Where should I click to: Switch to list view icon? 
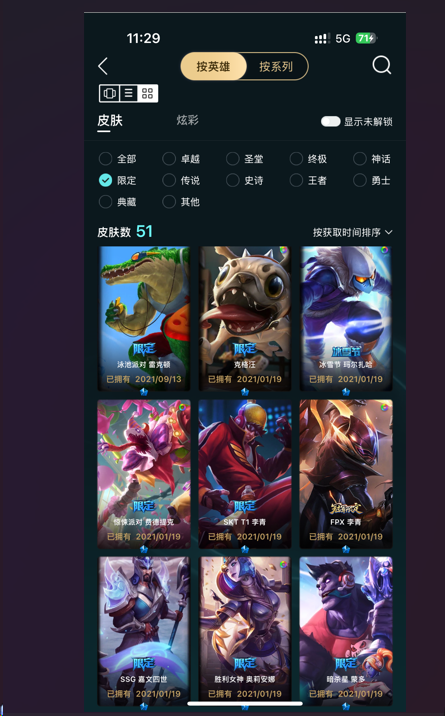(129, 94)
